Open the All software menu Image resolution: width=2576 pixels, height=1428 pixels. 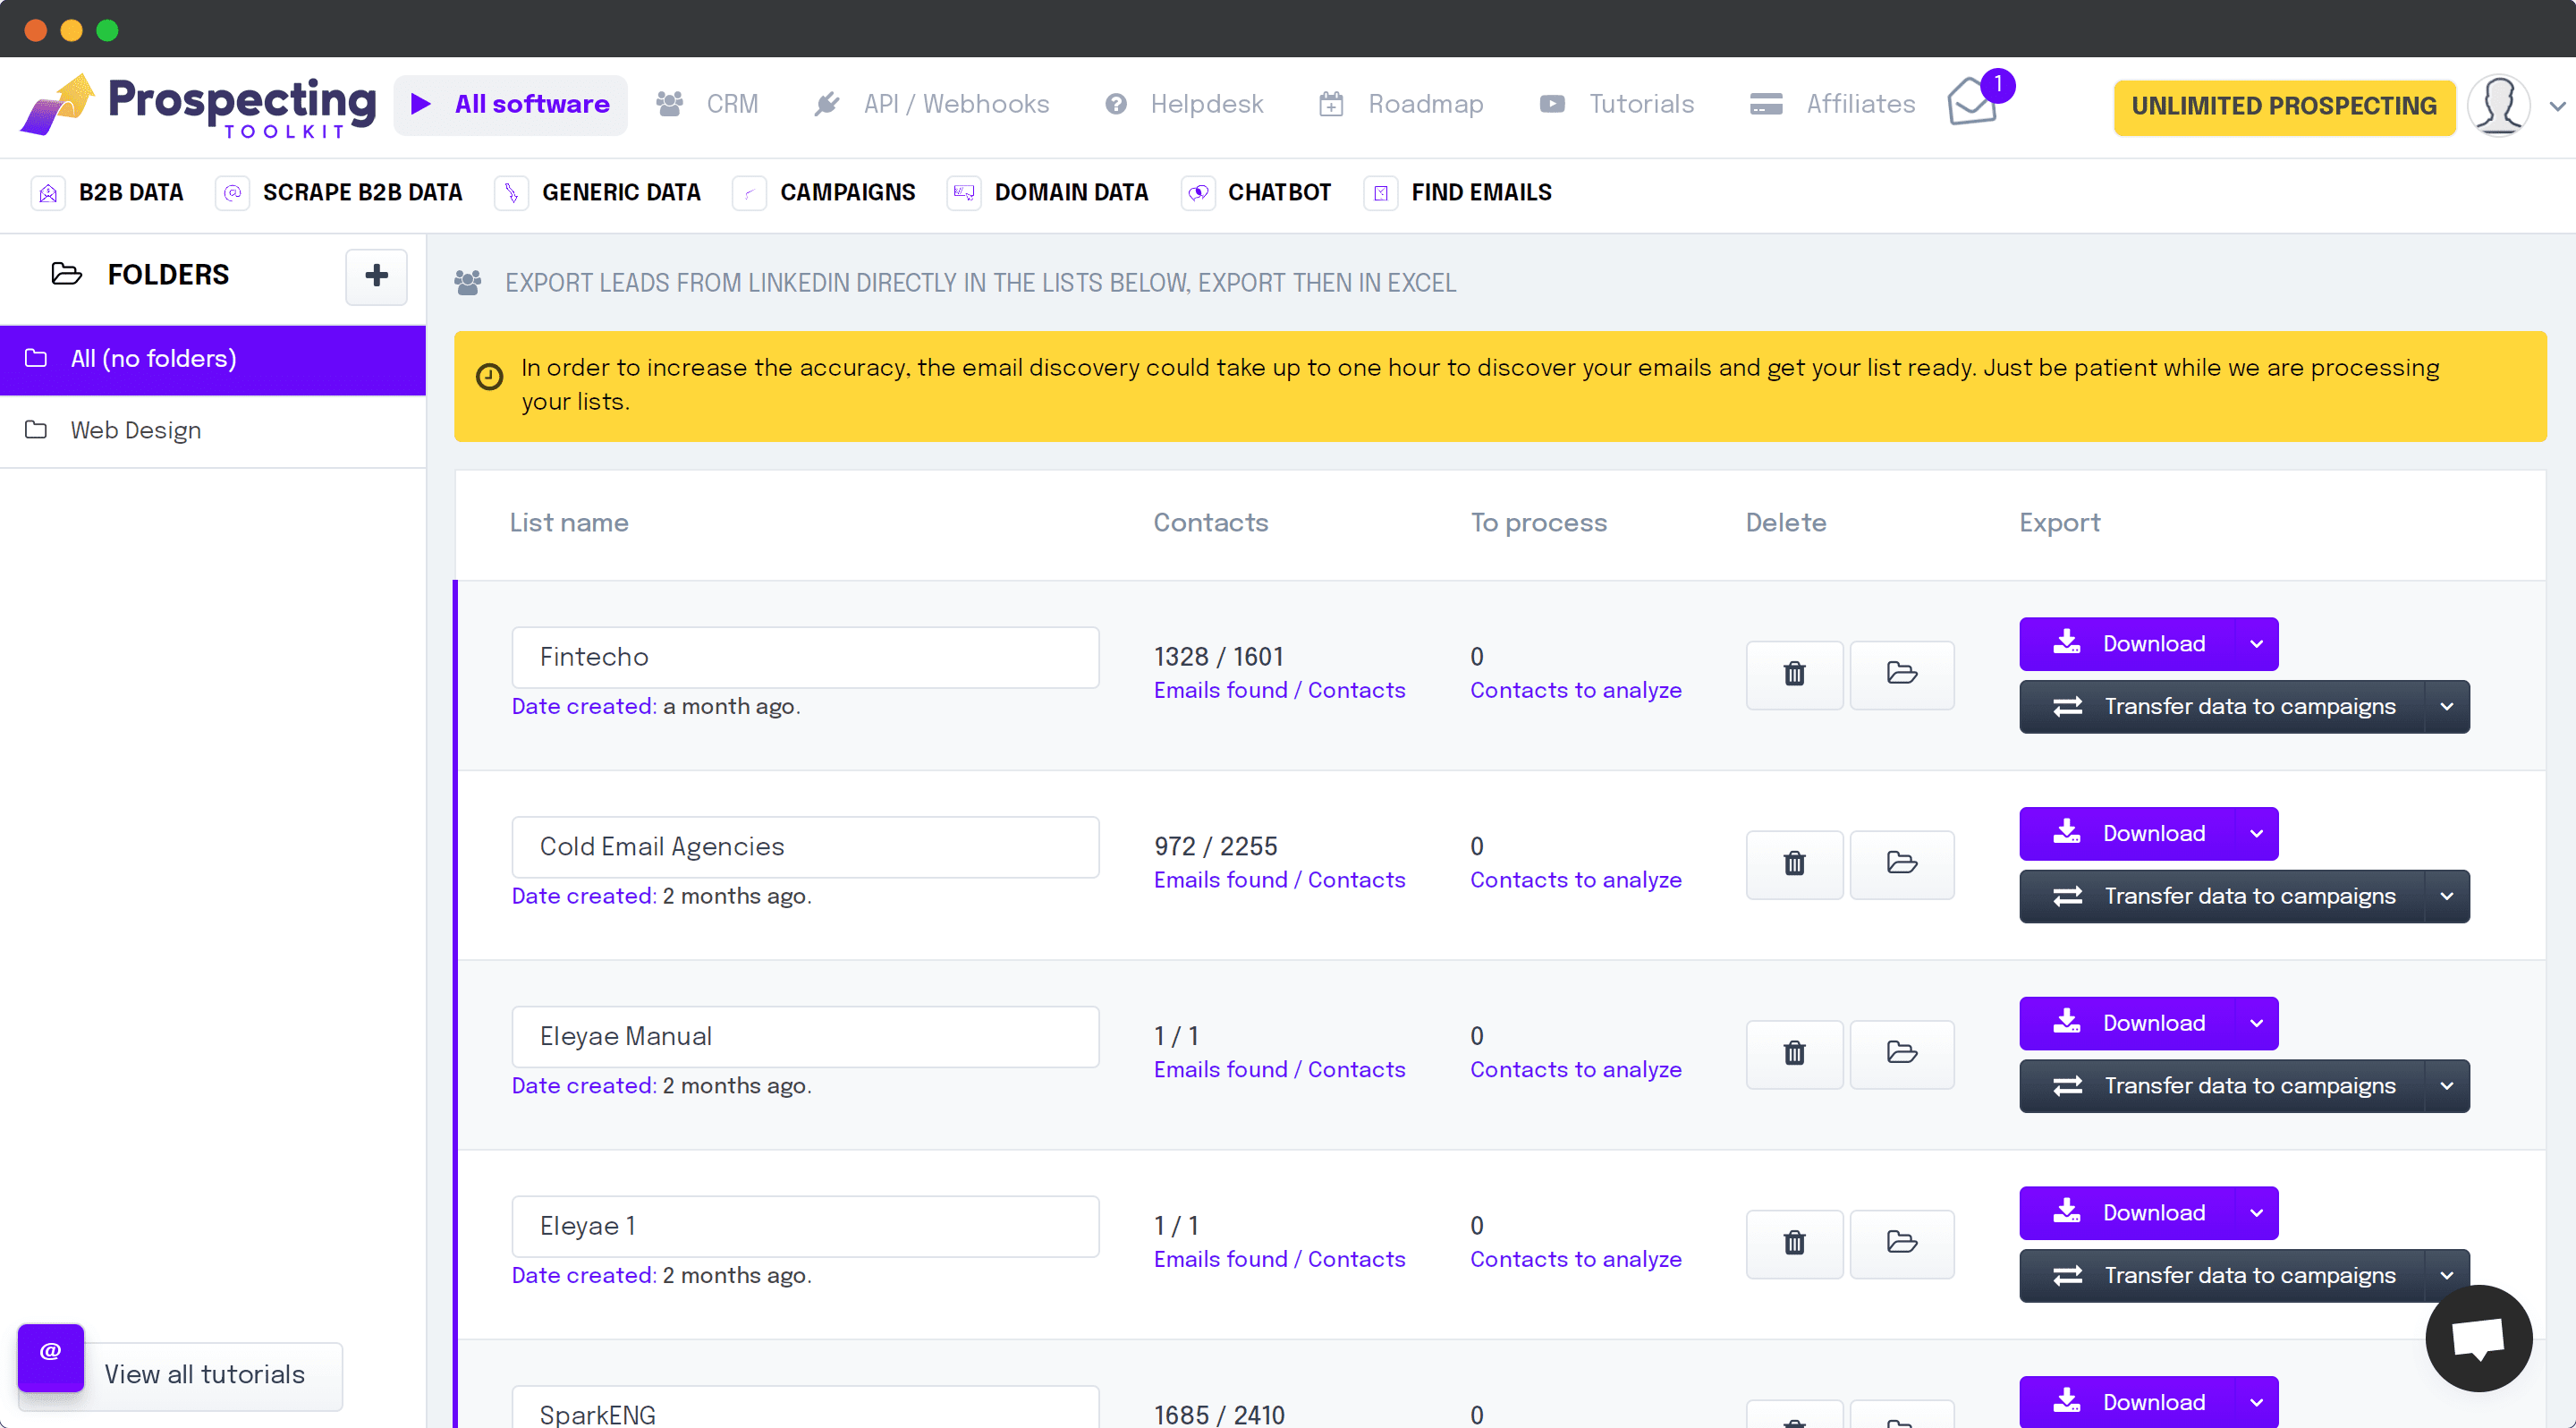pos(510,105)
